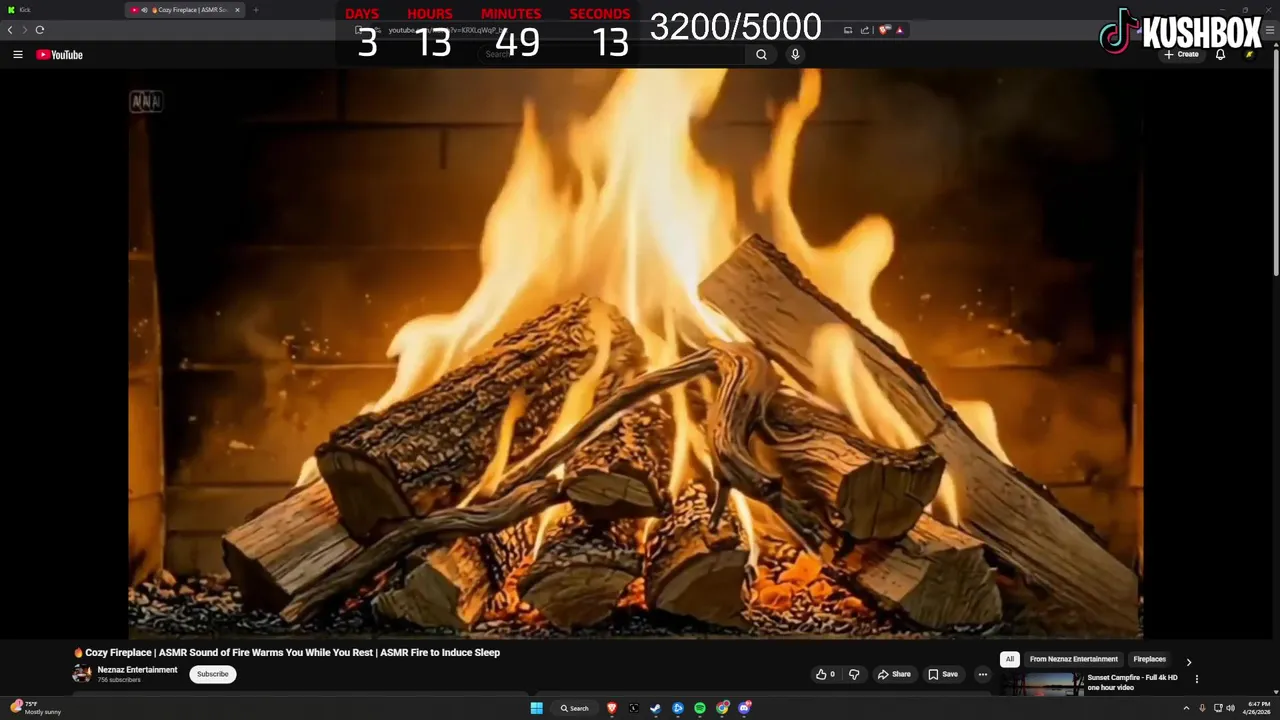The image size is (1280, 720).
Task: Open Brave Shields lion icon
Action: pyautogui.click(x=884, y=30)
